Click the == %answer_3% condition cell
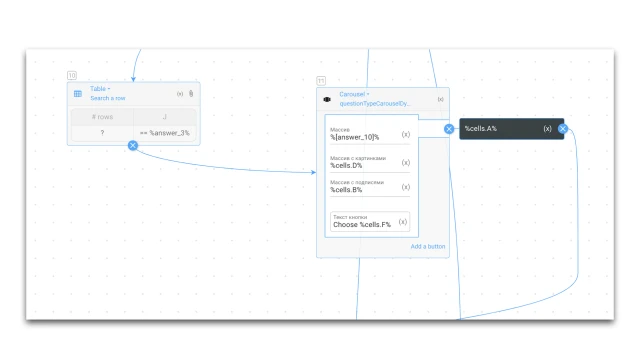Viewport: 640px width, 360px height. 165,133
